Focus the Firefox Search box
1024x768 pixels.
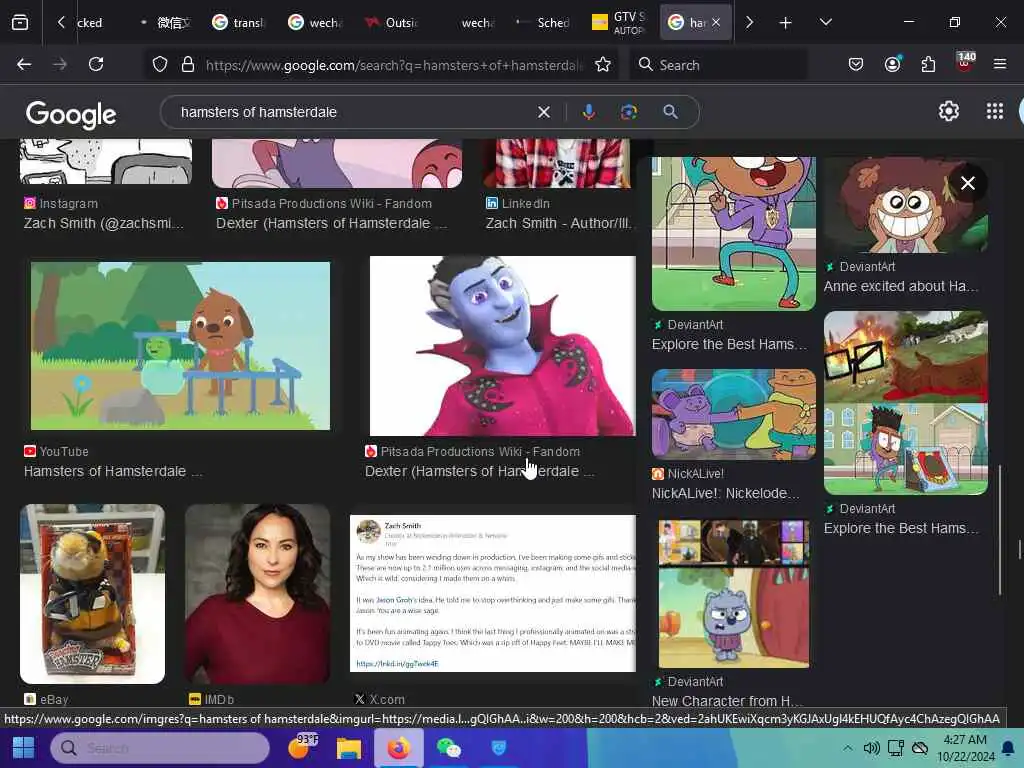(x=718, y=65)
